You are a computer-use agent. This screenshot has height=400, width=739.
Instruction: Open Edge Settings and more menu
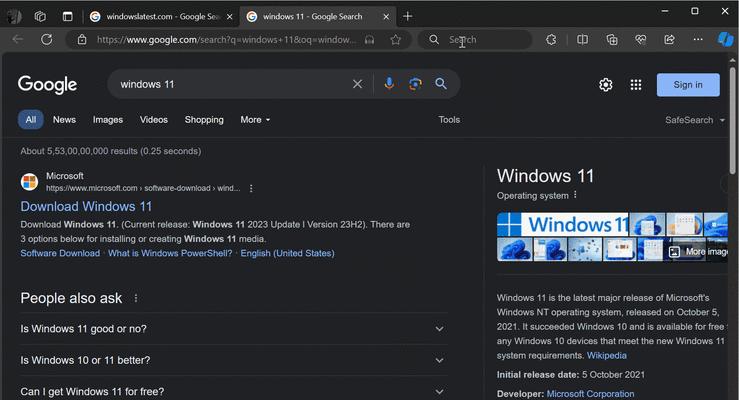698,40
